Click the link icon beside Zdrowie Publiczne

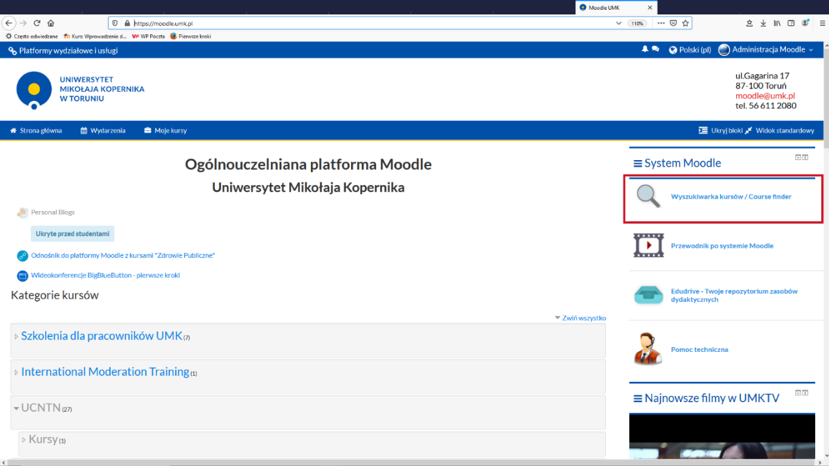pos(22,255)
